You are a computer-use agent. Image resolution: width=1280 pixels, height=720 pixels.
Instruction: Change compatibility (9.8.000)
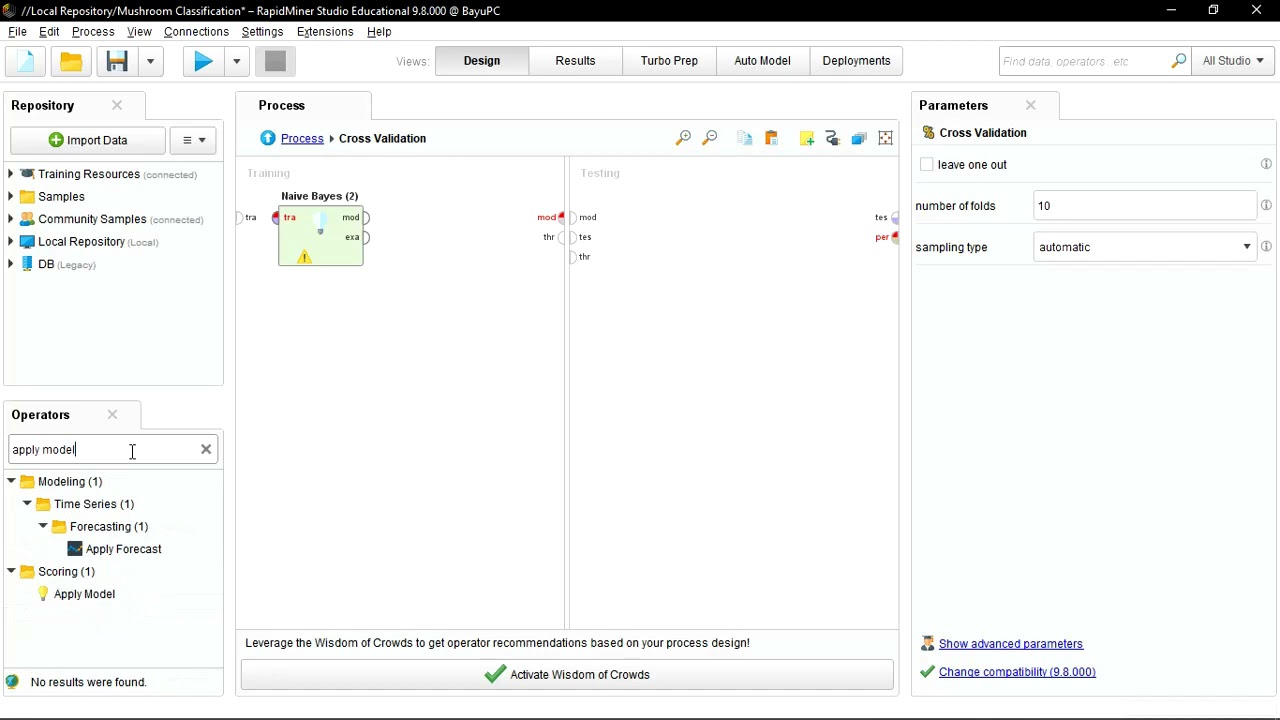(1017, 672)
